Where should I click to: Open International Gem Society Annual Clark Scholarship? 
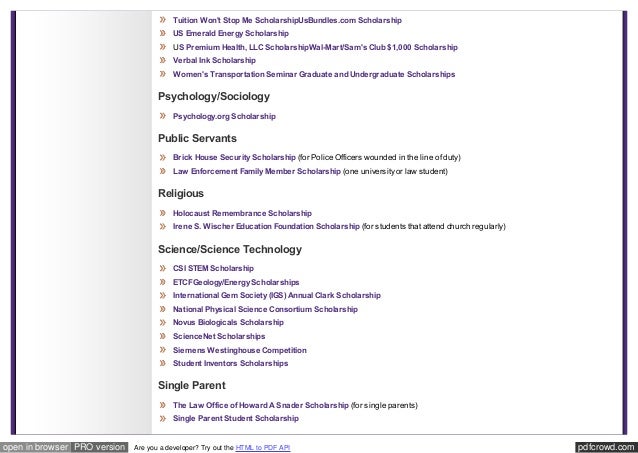[x=277, y=295]
